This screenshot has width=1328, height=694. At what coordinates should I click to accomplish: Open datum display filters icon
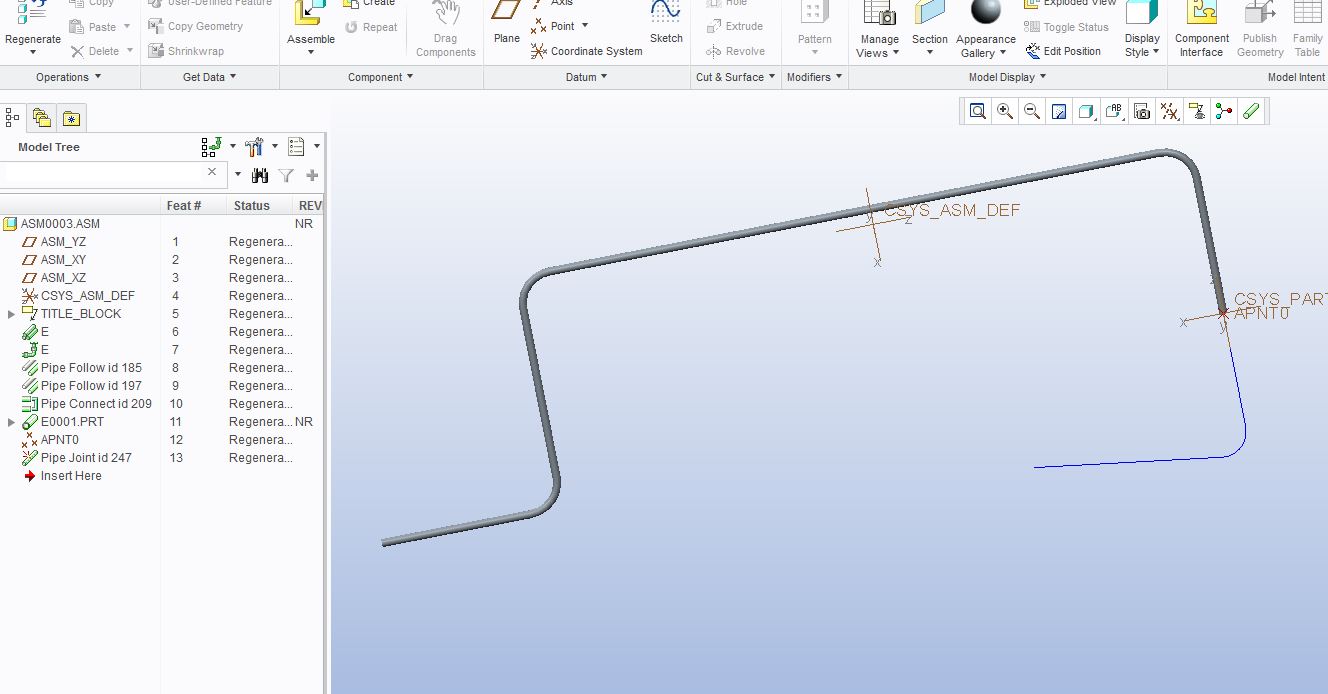(1169, 112)
